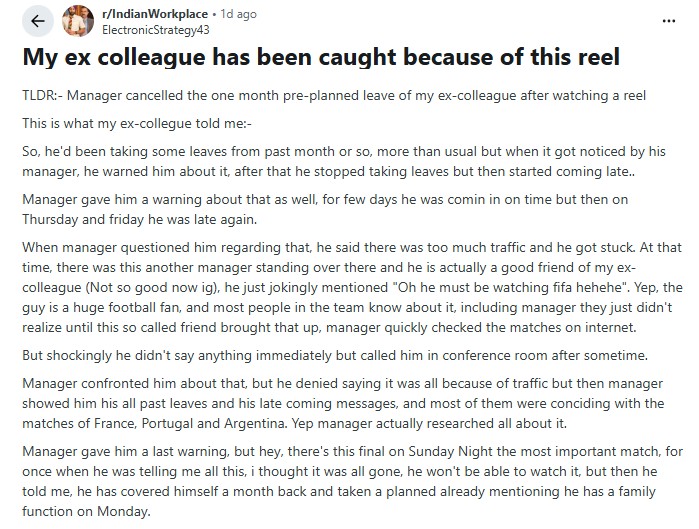Click the paragraph beginning "When manager questioned him"

point(352,287)
